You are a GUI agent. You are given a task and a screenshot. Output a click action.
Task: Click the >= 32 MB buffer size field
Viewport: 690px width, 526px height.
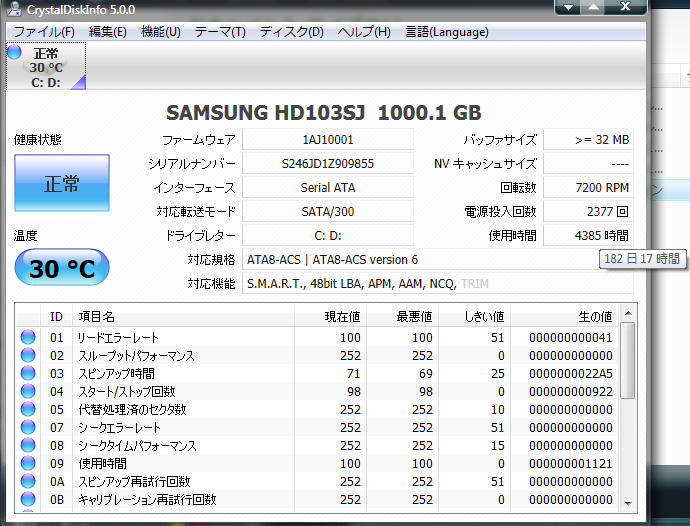pyautogui.click(x=588, y=140)
